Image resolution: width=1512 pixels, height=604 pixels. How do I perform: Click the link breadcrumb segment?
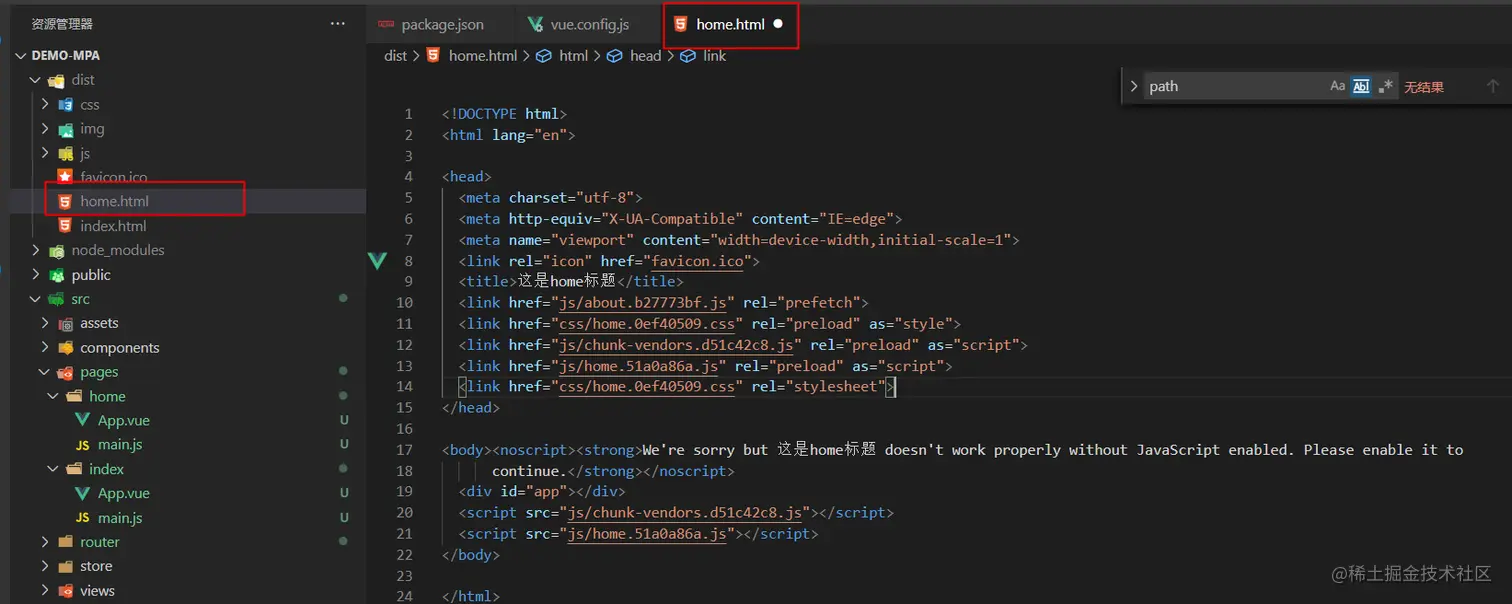(715, 56)
